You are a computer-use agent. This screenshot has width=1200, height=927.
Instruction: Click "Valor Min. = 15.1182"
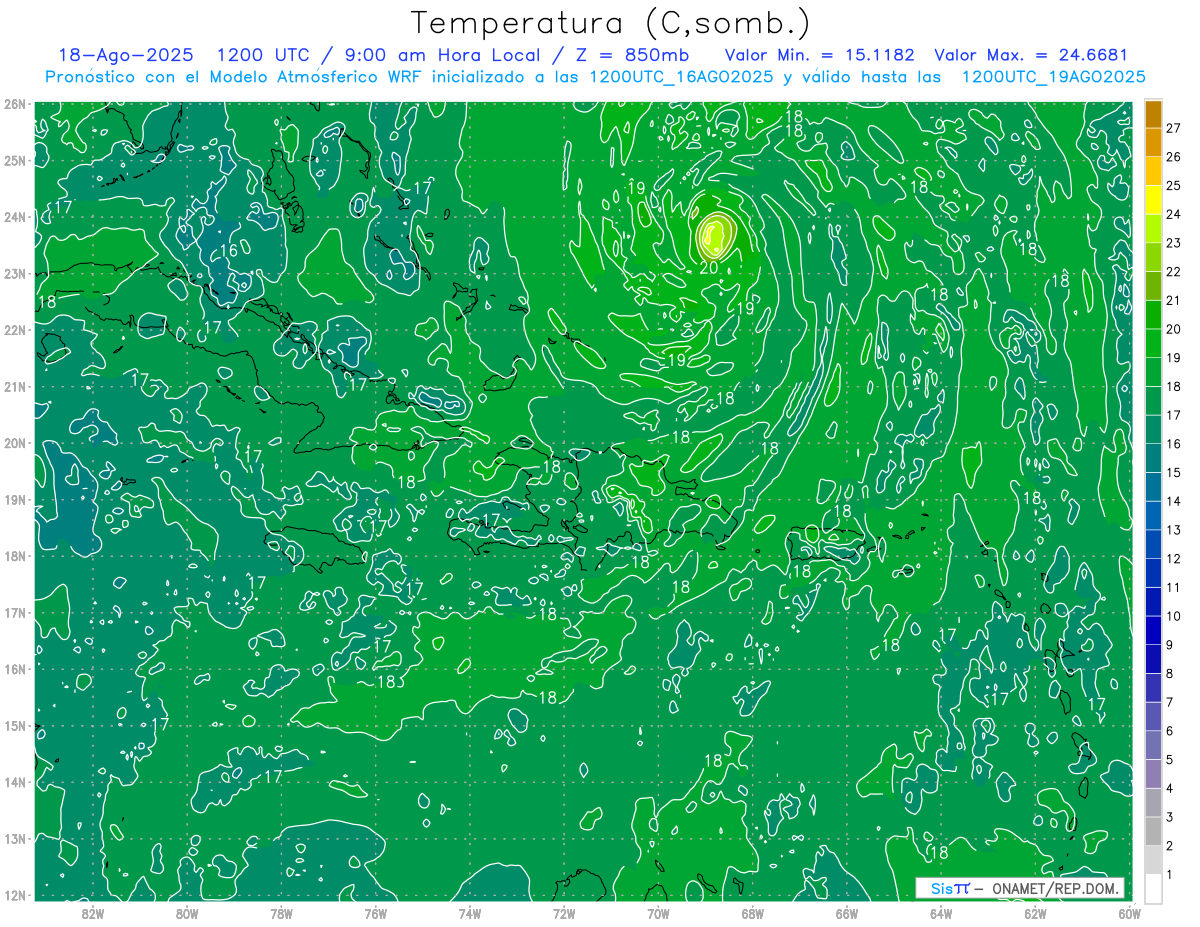point(820,55)
